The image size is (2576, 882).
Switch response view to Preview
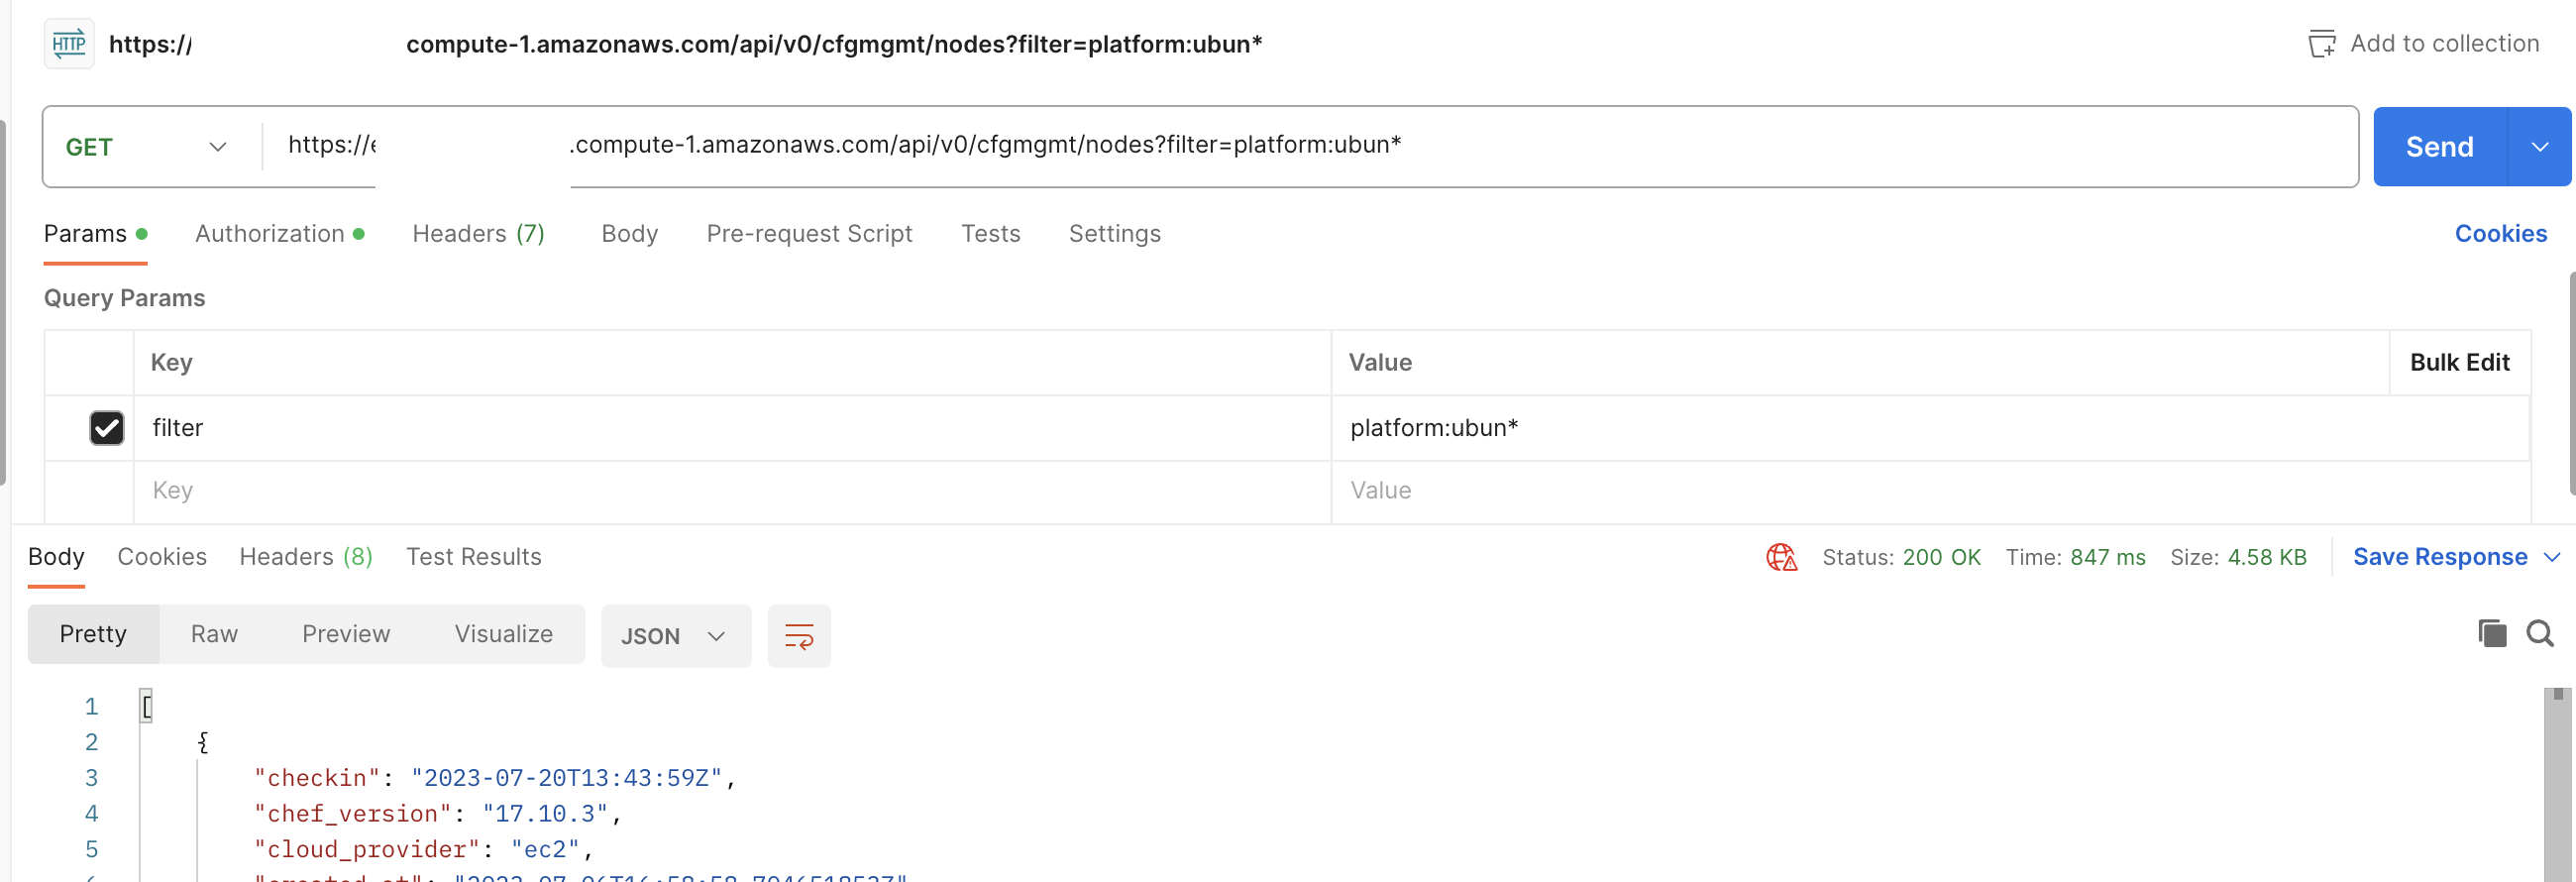[346, 634]
